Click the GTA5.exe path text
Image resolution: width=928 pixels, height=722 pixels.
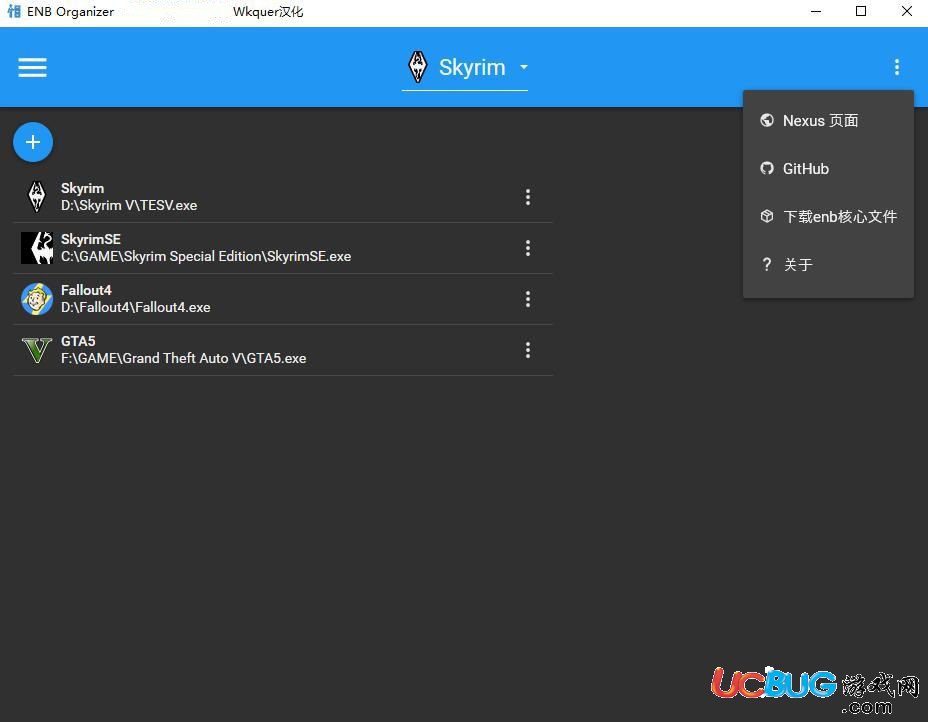pos(183,358)
